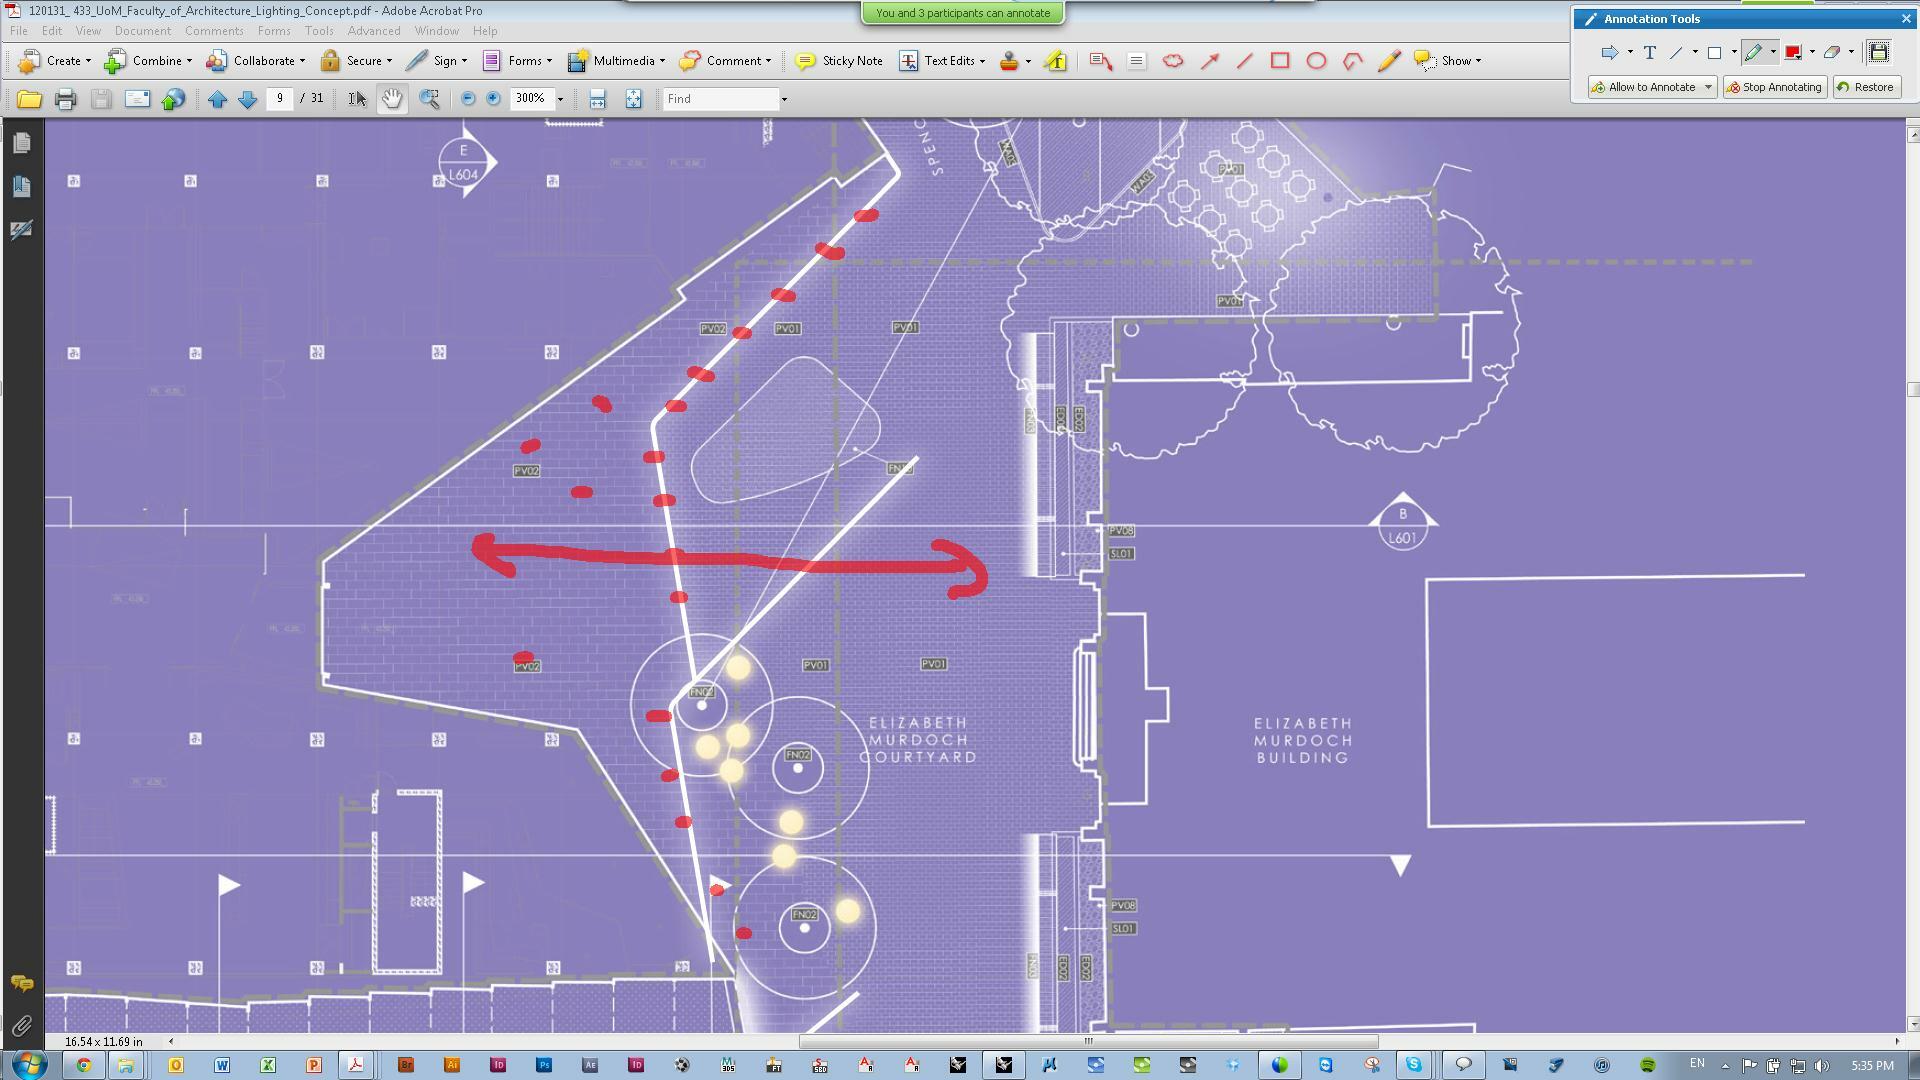
Task: Open the Create dropdown
Action: (x=55, y=61)
